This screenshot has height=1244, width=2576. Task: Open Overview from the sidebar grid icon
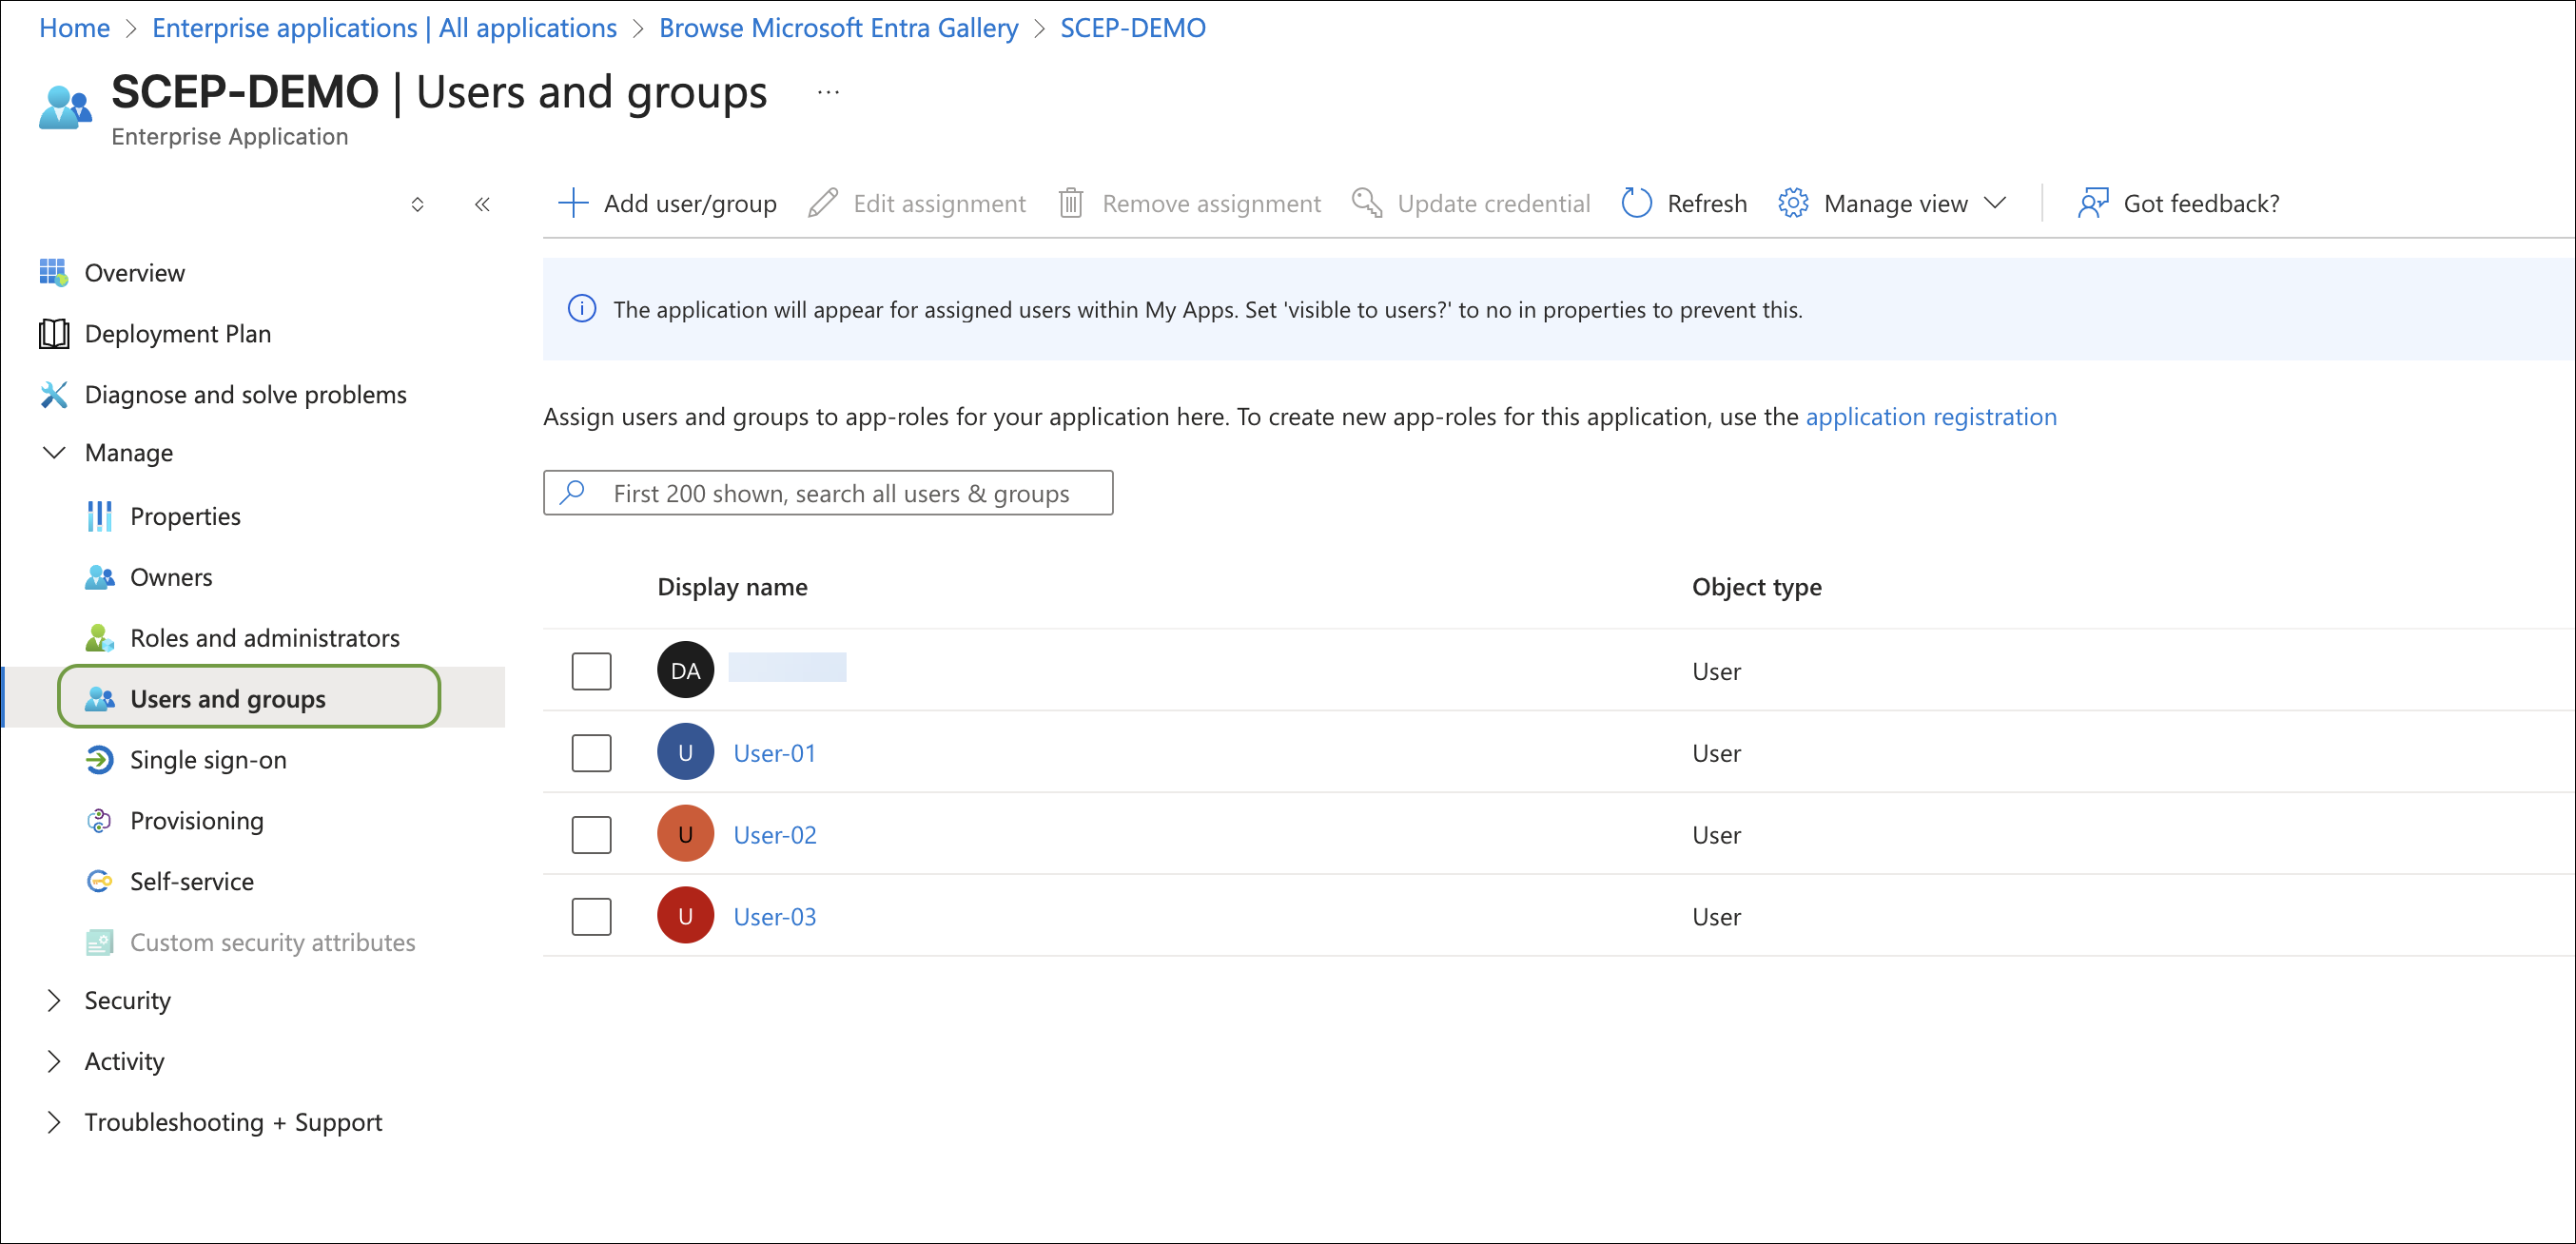coord(53,272)
